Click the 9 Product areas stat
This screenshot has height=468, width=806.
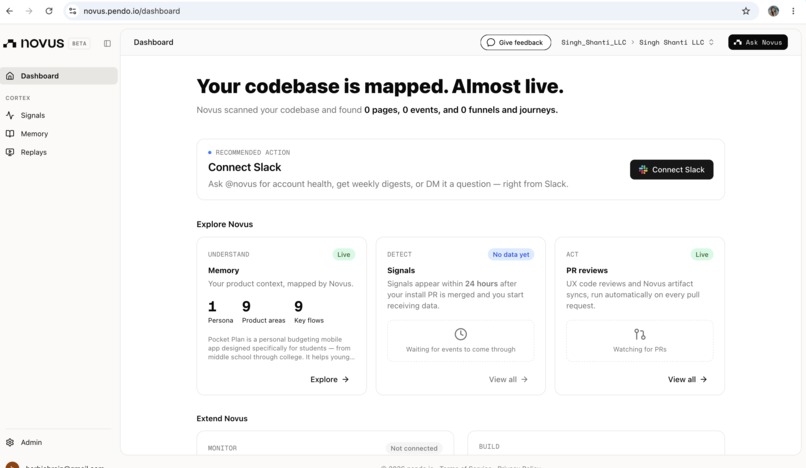[x=263, y=312]
